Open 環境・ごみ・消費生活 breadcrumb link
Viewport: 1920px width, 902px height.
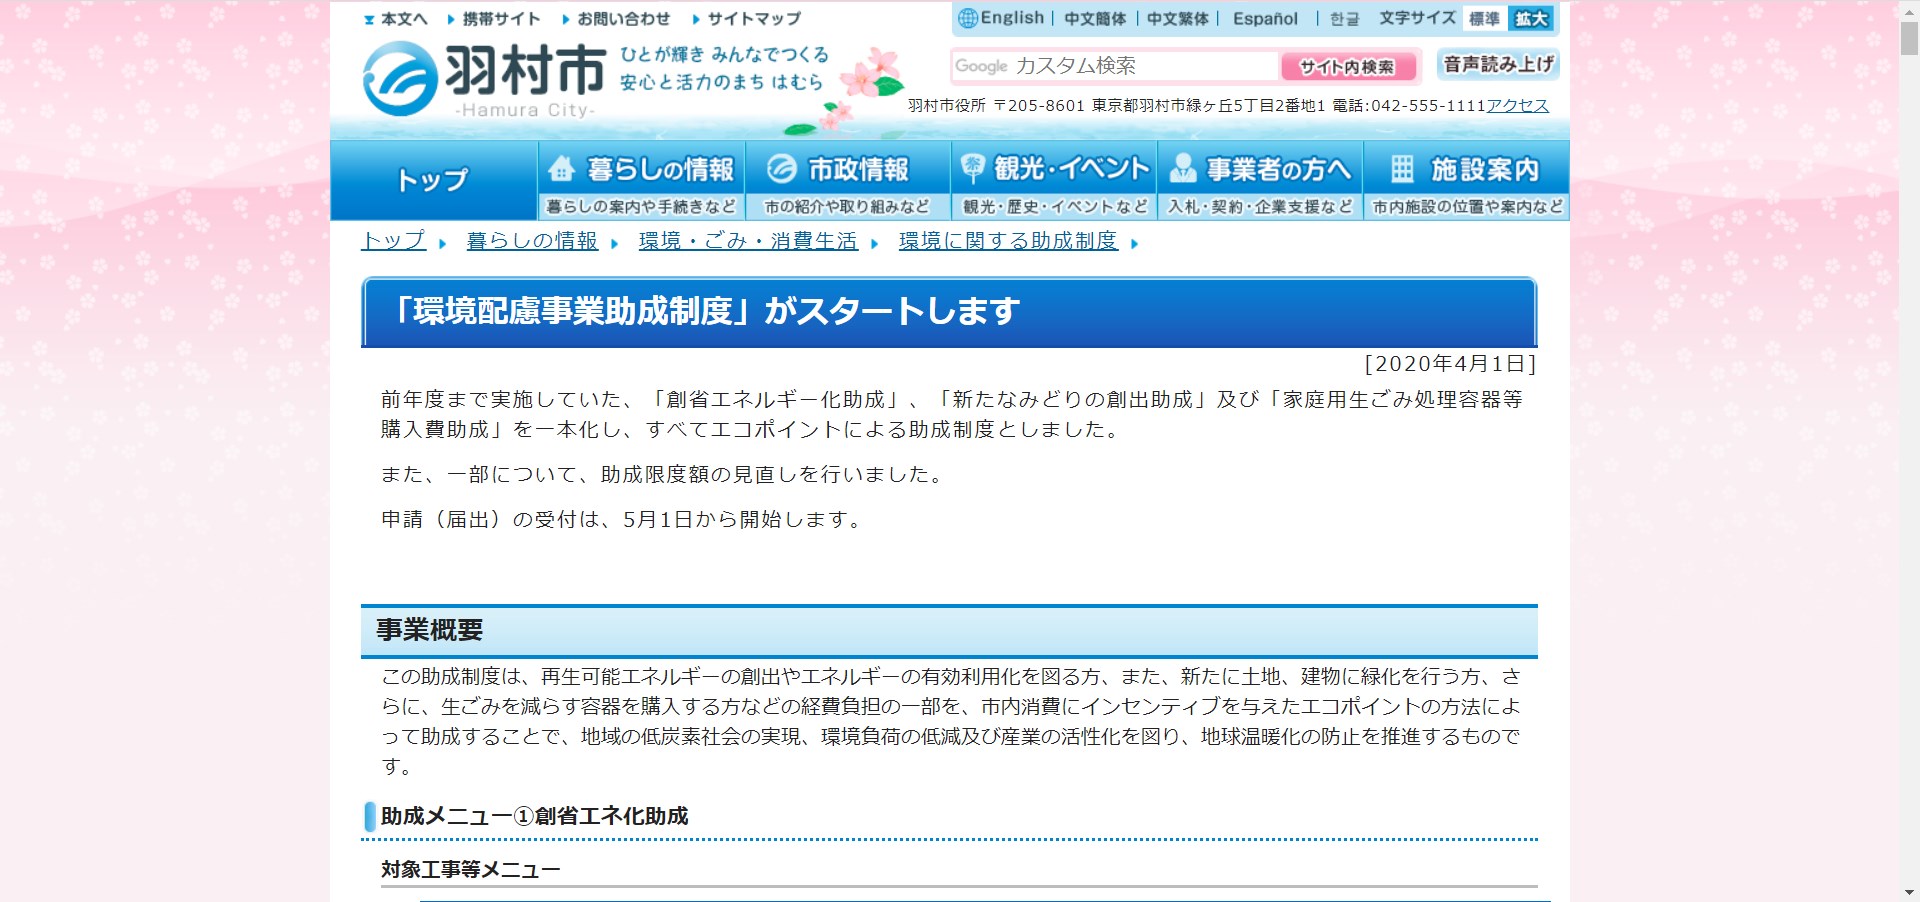748,241
